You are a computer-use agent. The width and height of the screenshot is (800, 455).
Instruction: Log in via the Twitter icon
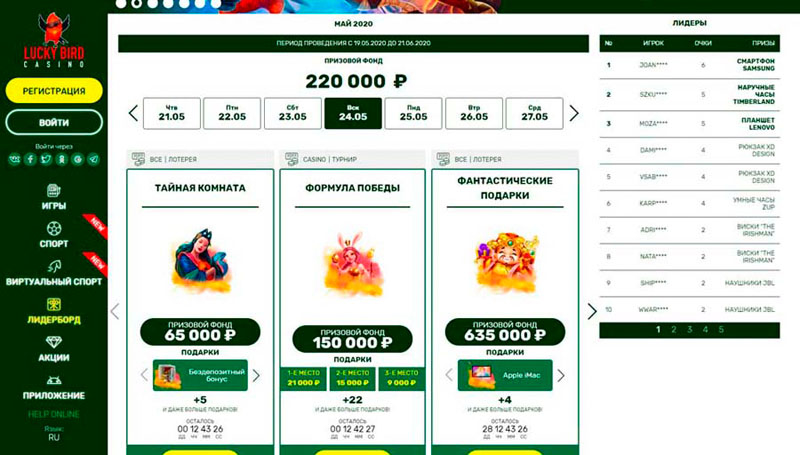(46, 159)
